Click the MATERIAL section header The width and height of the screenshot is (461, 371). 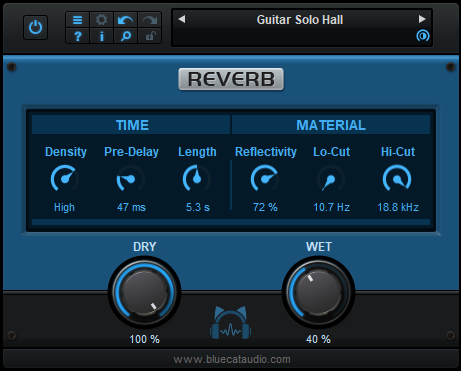(x=331, y=125)
